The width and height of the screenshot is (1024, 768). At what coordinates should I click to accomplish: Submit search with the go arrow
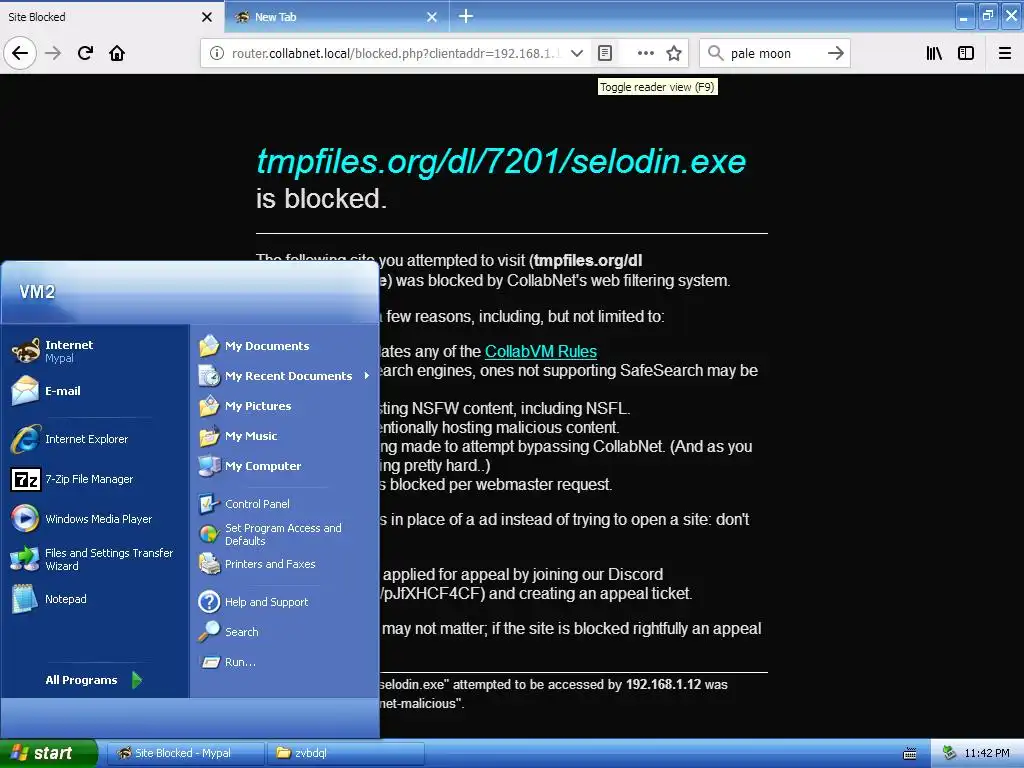(835, 53)
